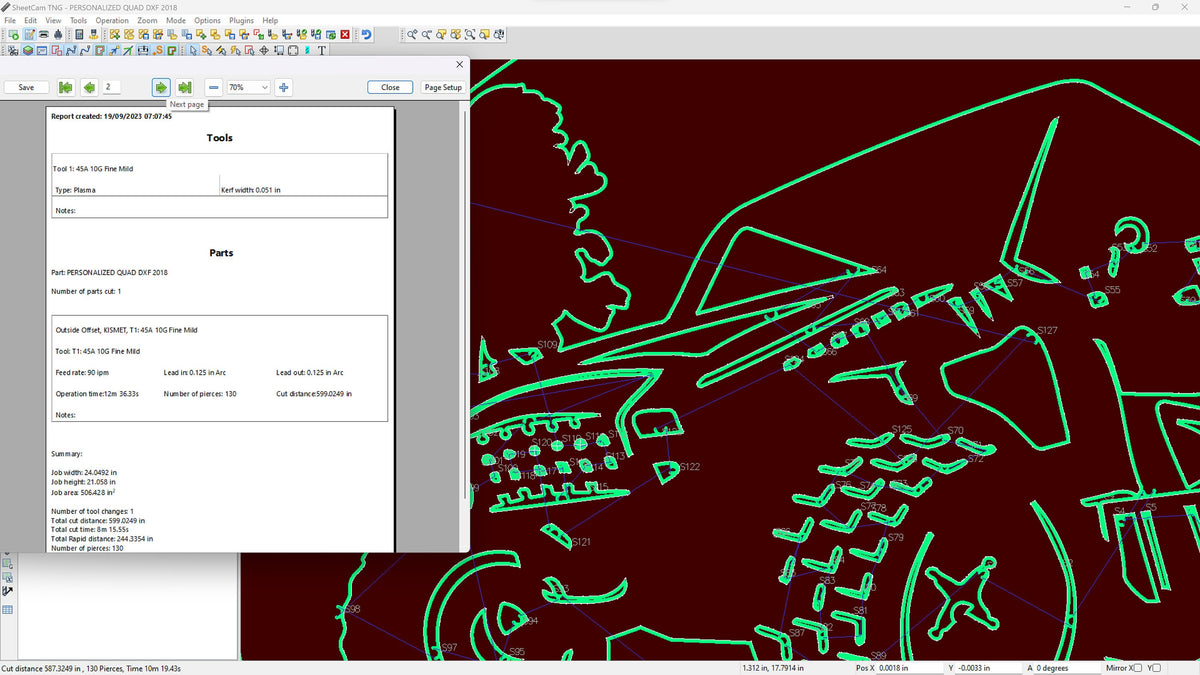The width and height of the screenshot is (1200, 675).
Task: Open the View menu
Action: 53,20
